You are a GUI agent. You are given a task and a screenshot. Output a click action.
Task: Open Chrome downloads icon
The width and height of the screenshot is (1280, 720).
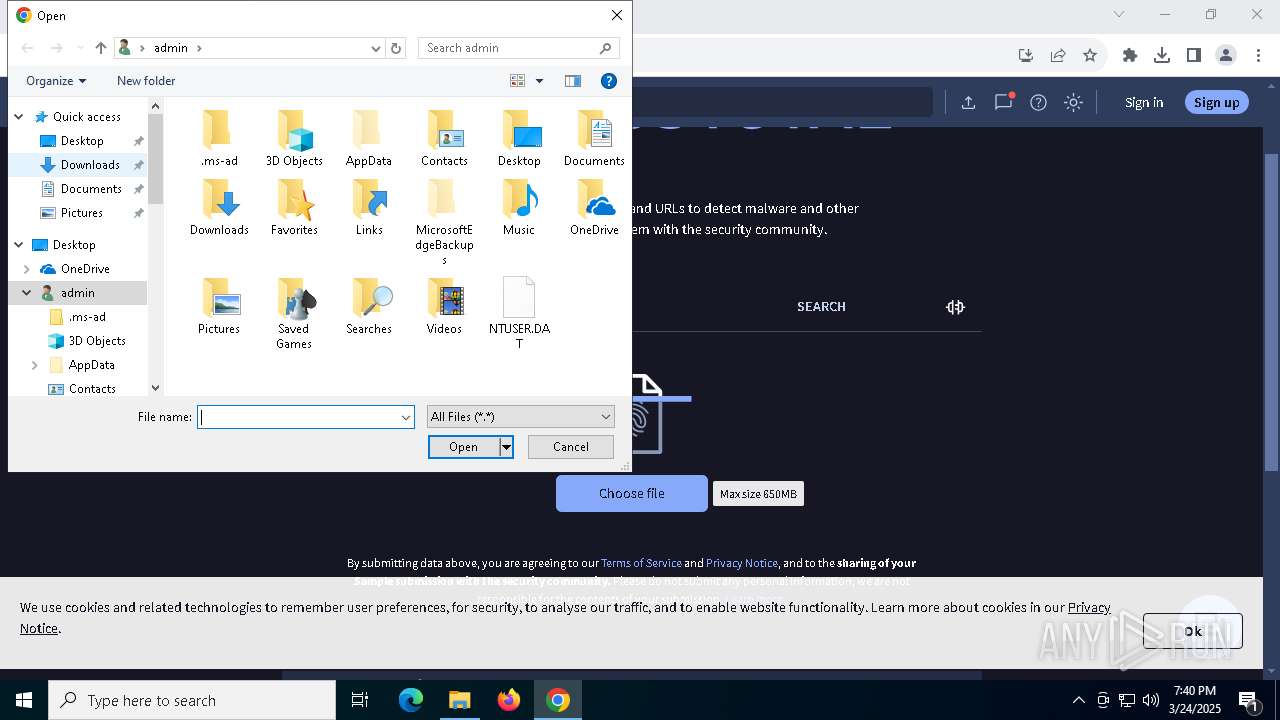pos(1162,55)
